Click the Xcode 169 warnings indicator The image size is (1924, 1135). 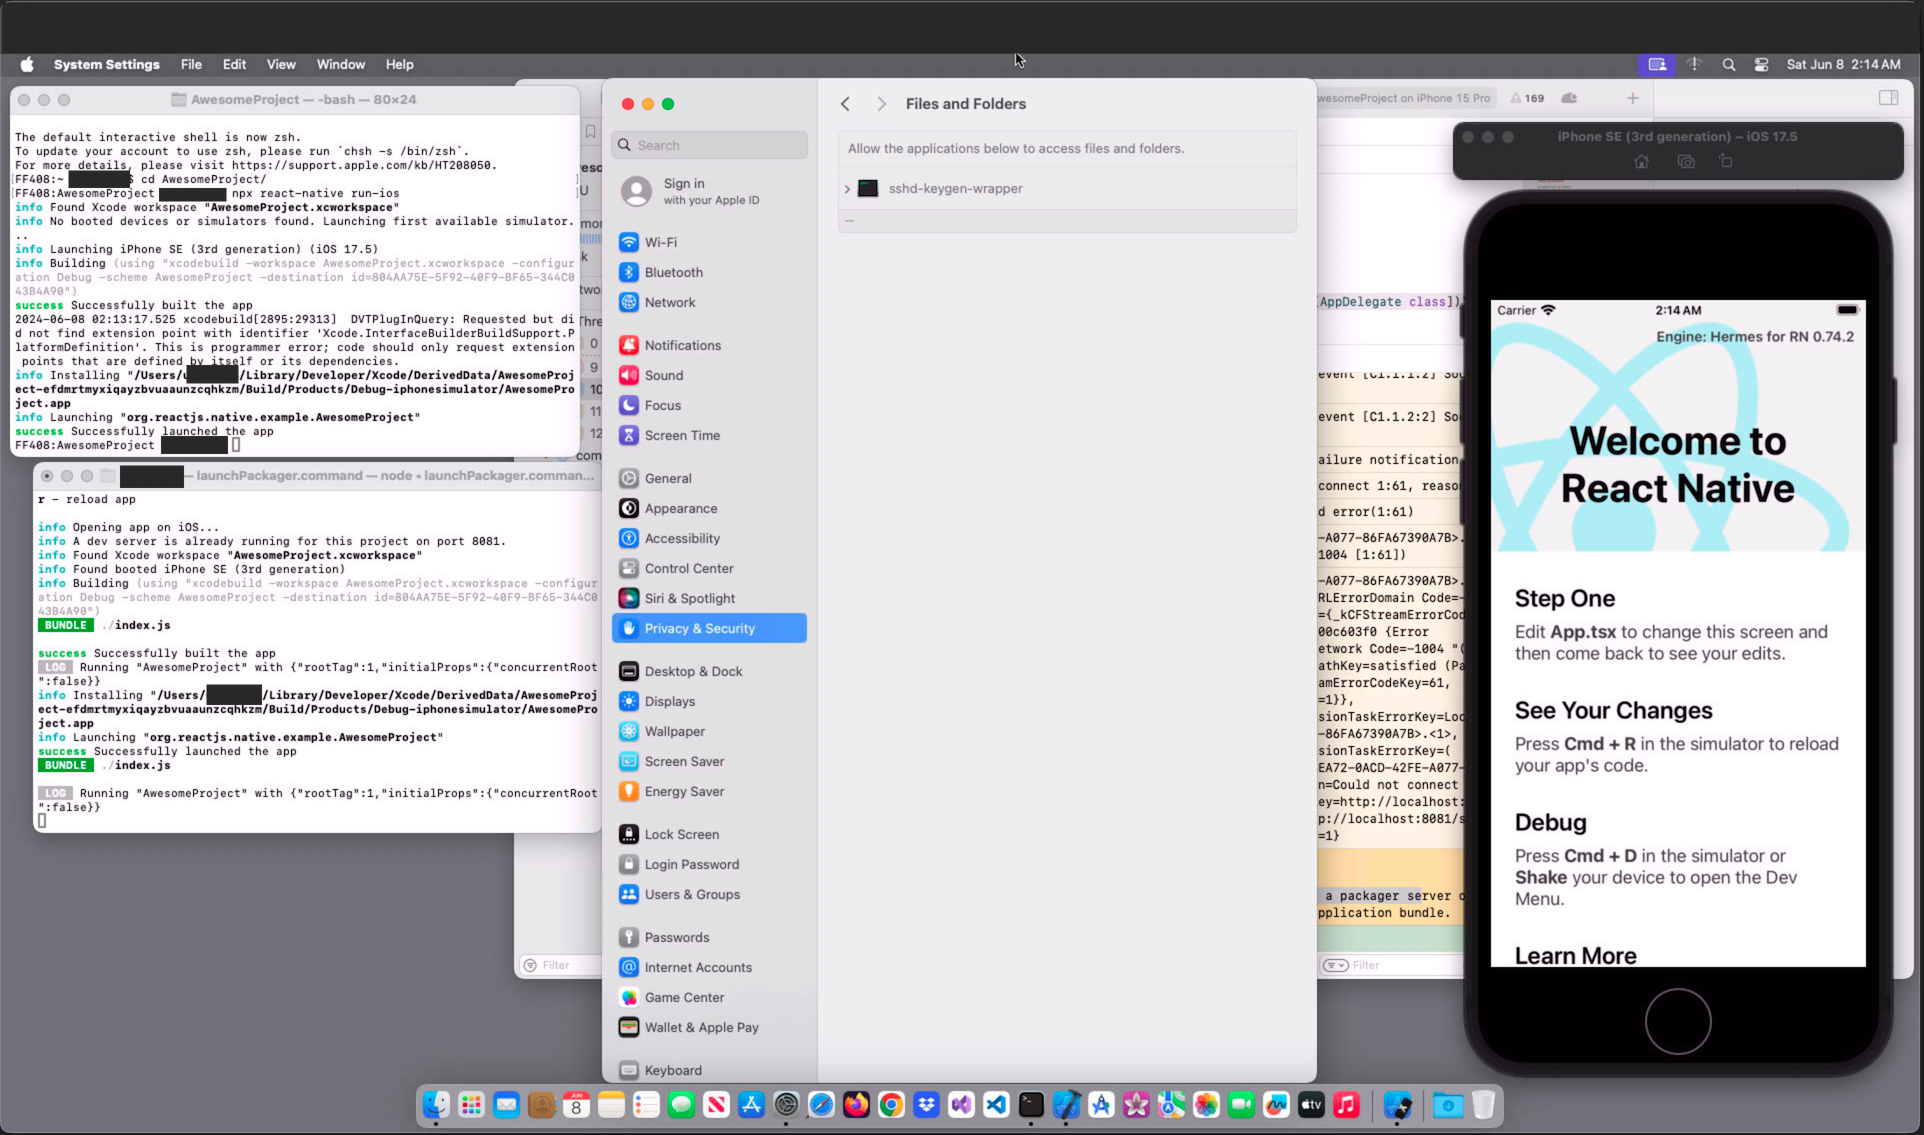[x=1527, y=98]
